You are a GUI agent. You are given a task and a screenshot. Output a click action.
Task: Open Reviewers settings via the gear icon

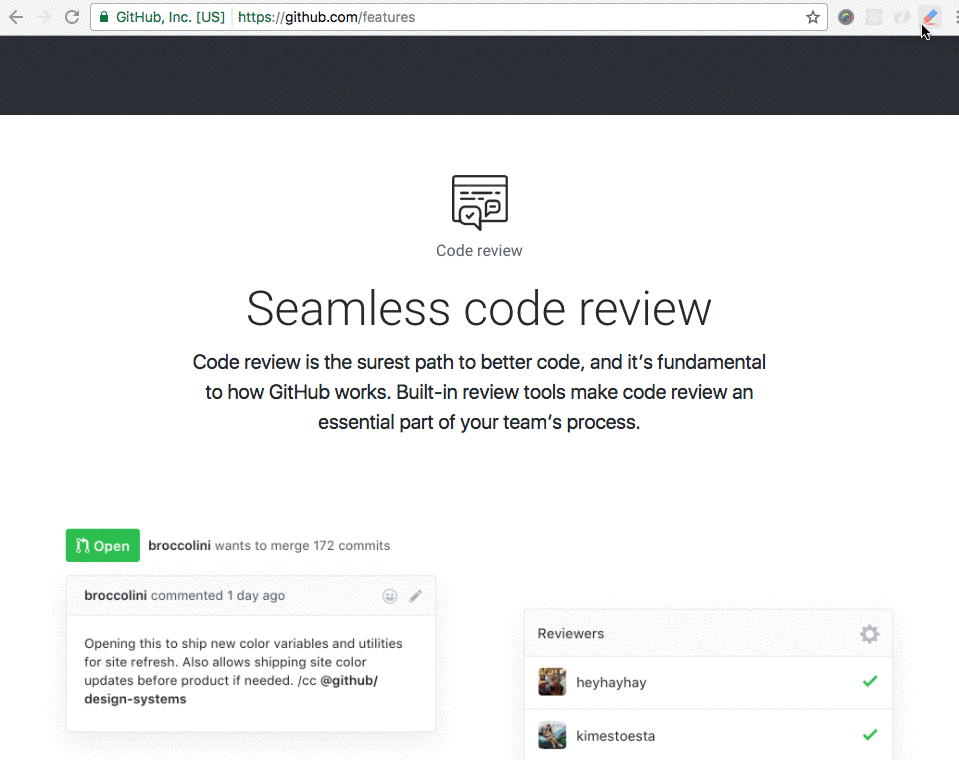click(x=869, y=634)
